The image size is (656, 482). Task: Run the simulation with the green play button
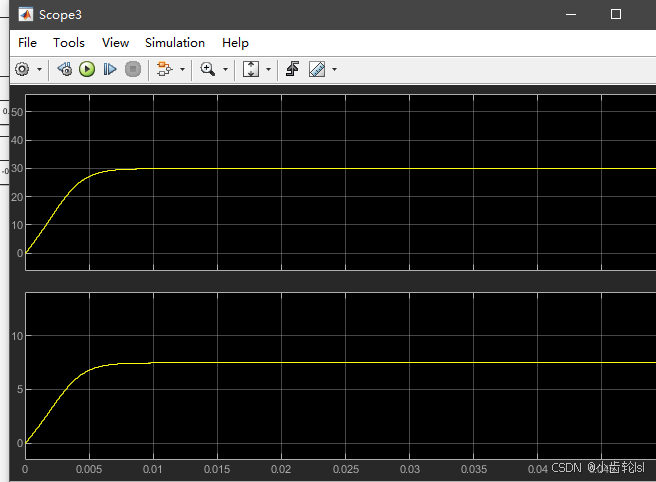[87, 69]
